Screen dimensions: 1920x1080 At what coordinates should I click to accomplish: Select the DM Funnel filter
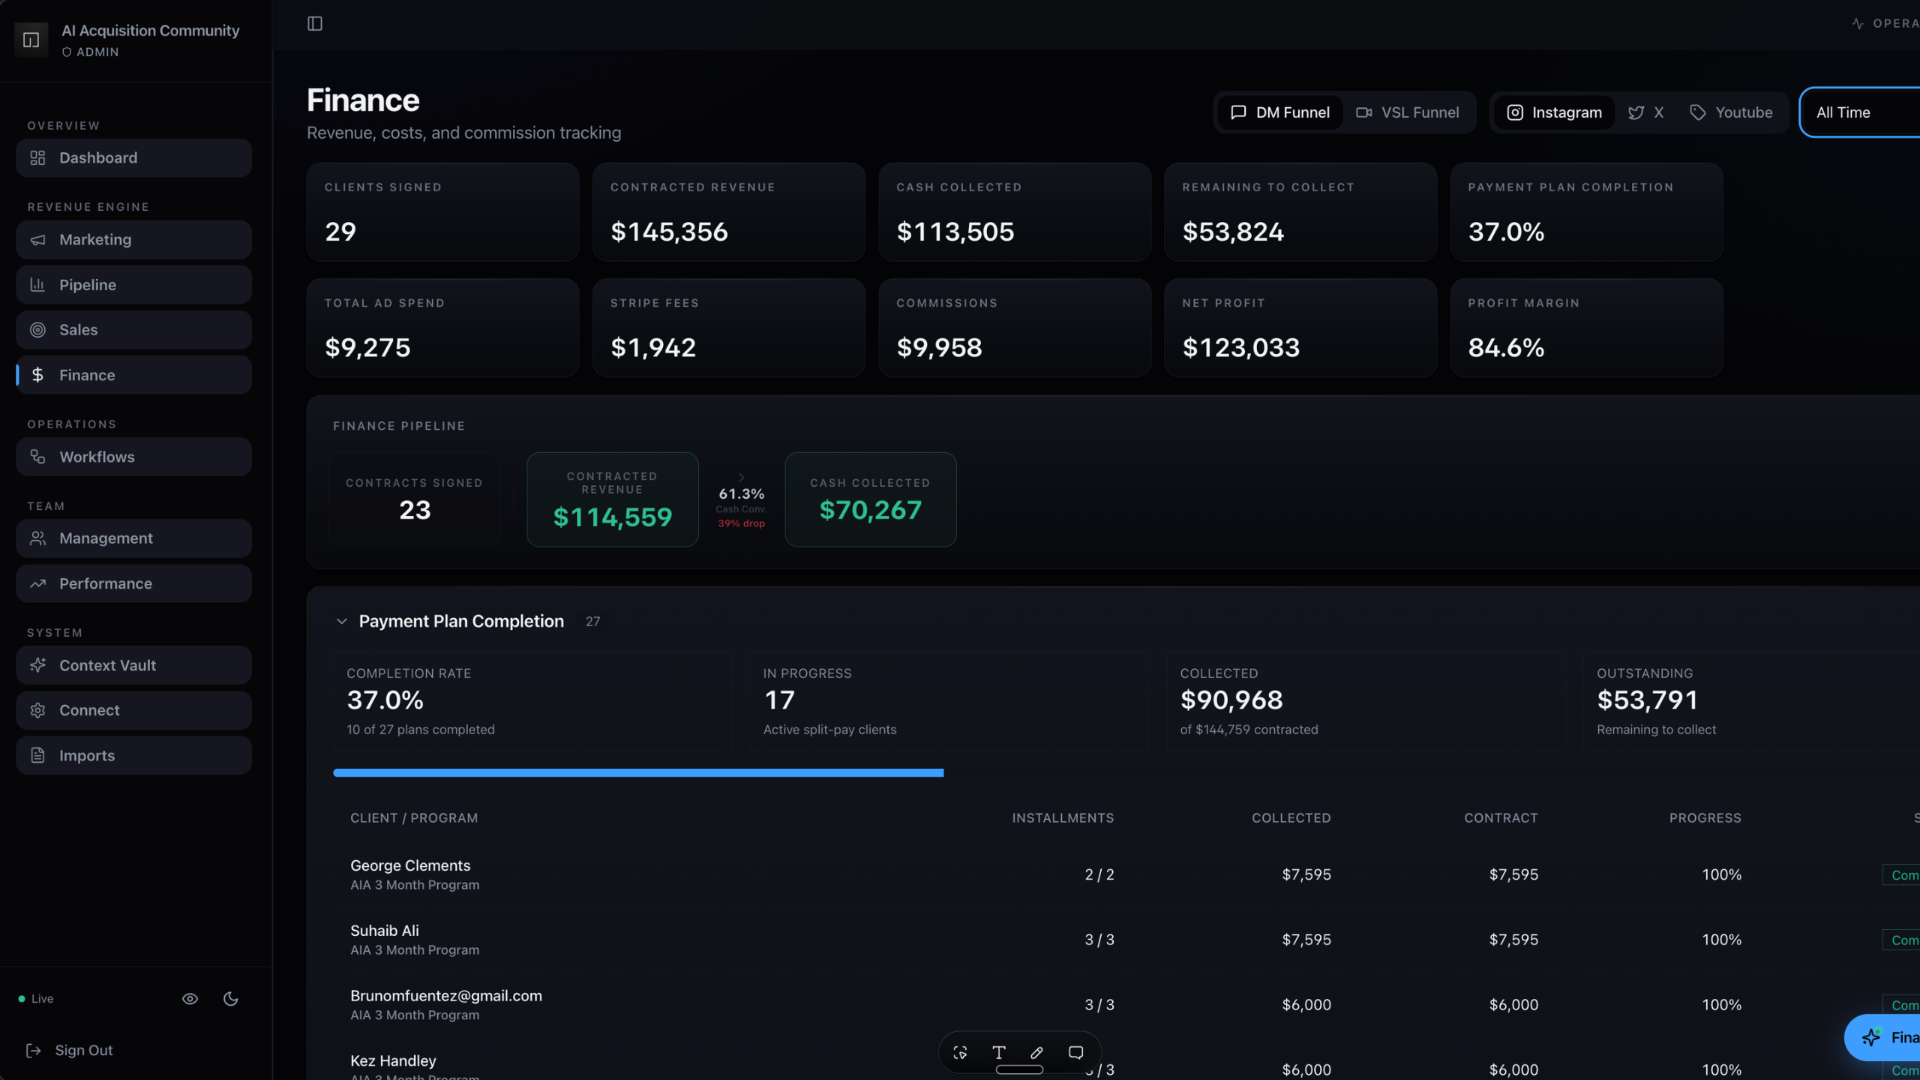coord(1280,113)
